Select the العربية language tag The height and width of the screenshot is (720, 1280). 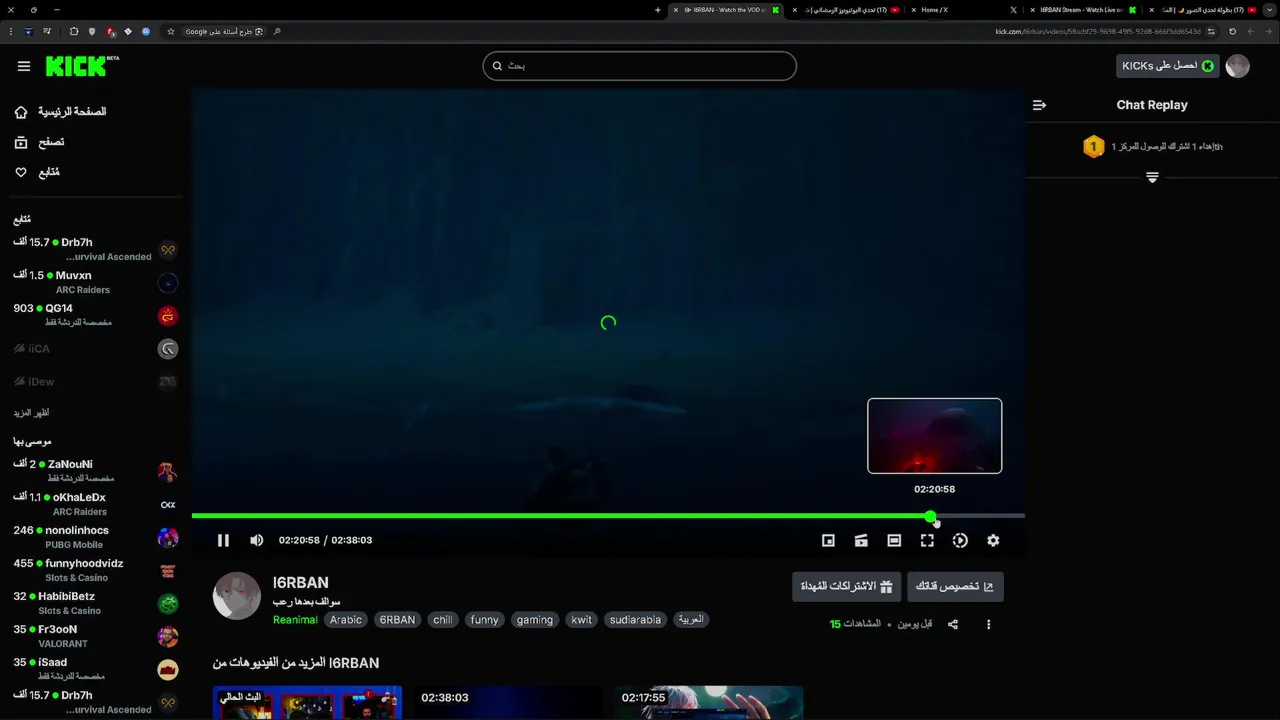(x=691, y=620)
